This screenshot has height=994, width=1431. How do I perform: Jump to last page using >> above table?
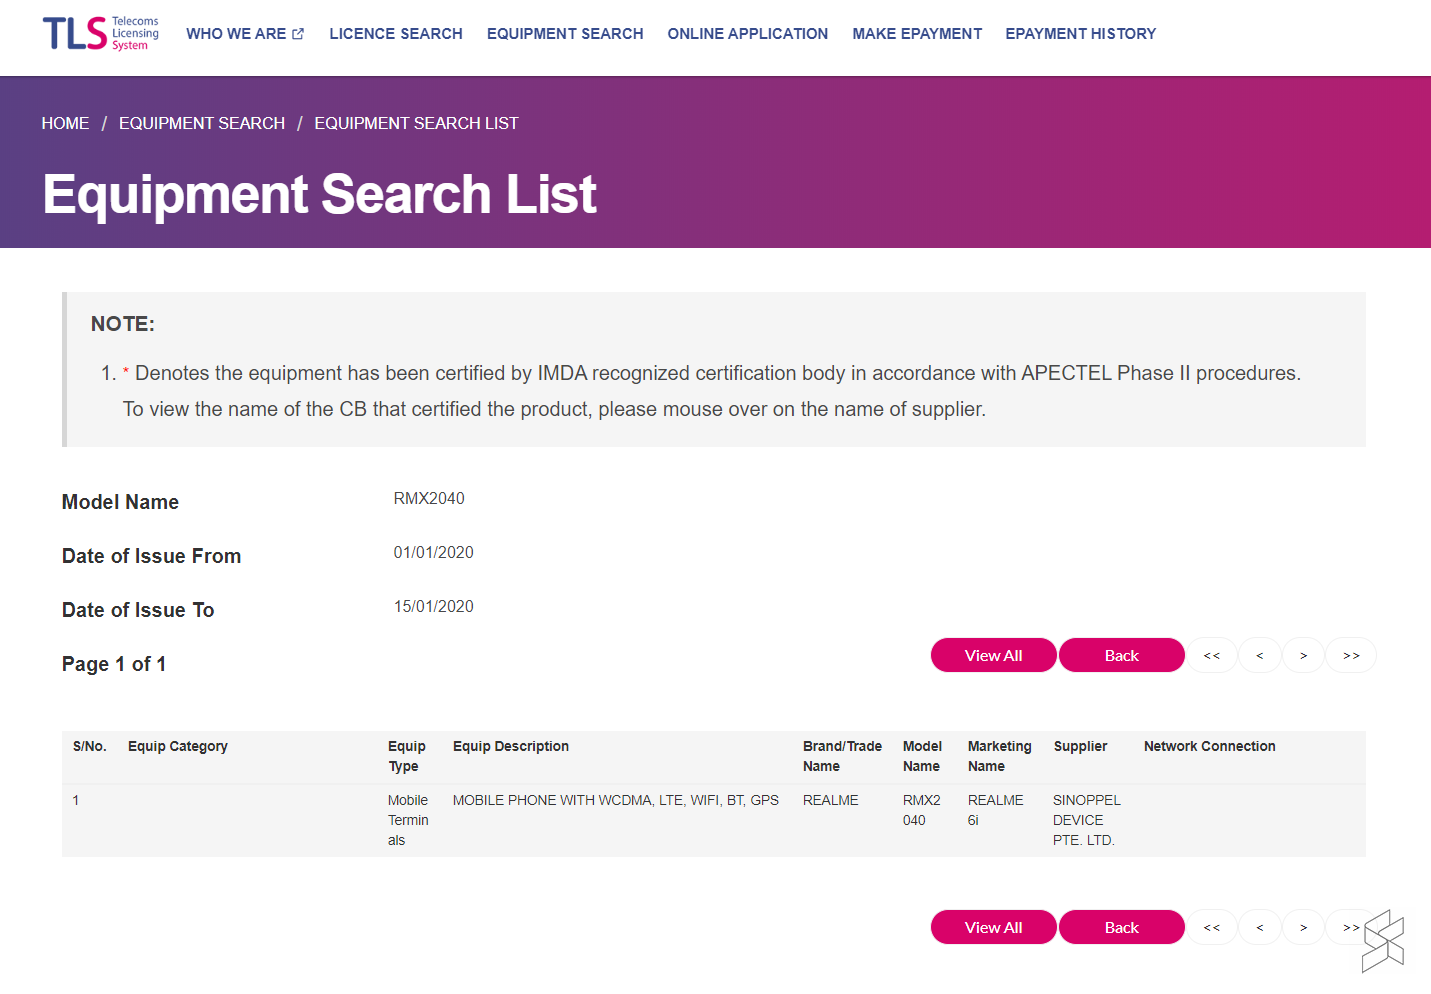pos(1351,656)
